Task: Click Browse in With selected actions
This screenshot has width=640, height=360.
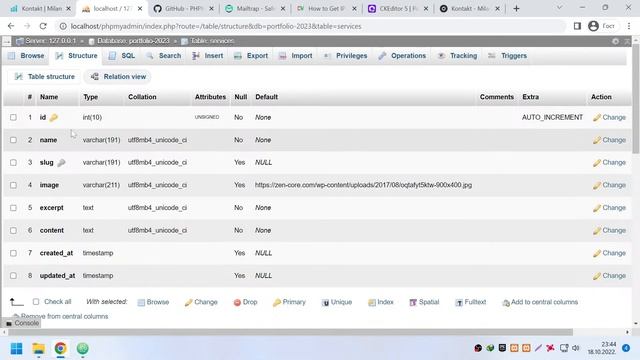Action: [153, 302]
